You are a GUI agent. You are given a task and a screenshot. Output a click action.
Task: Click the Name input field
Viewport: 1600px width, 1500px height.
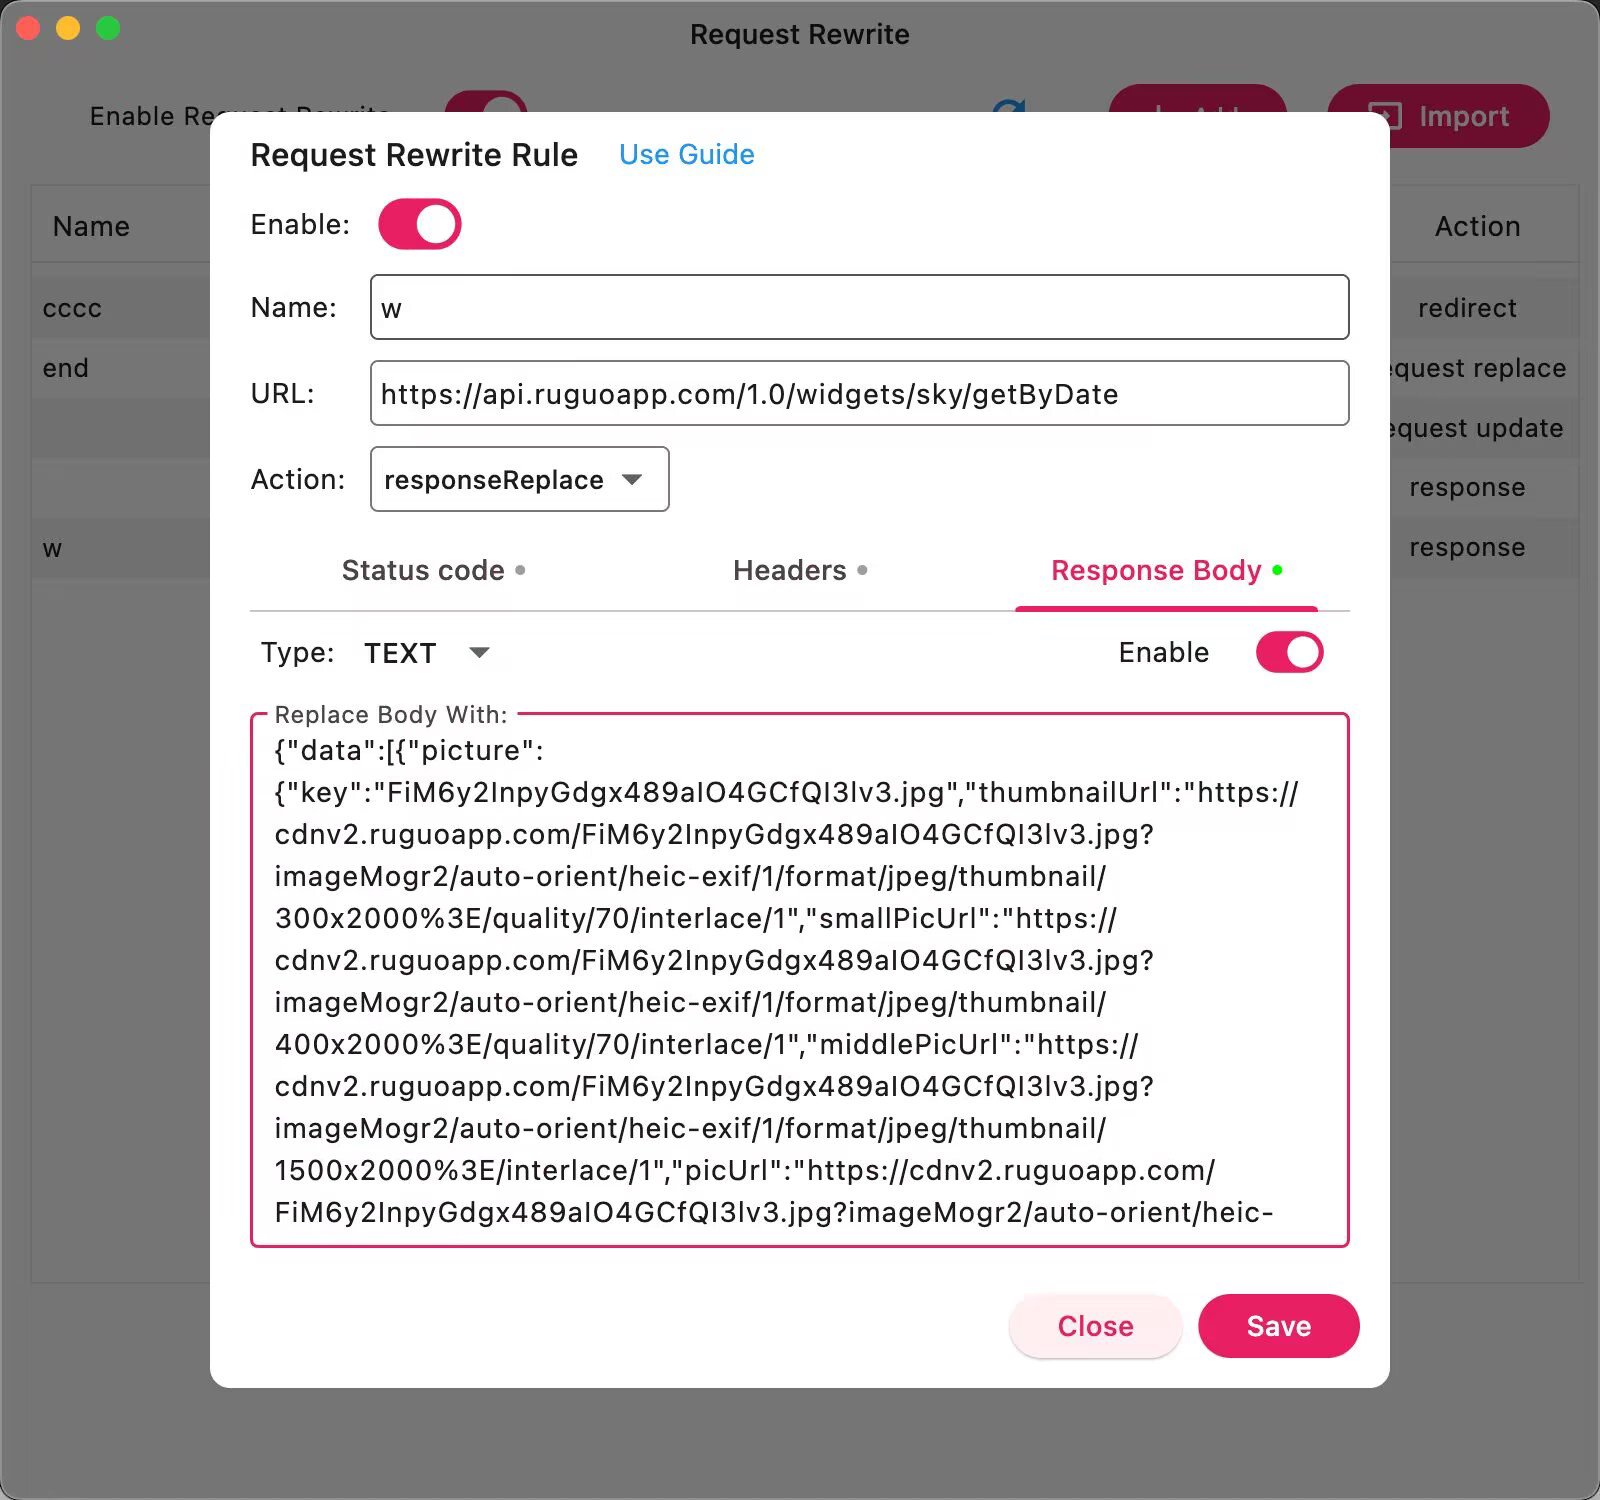[859, 307]
